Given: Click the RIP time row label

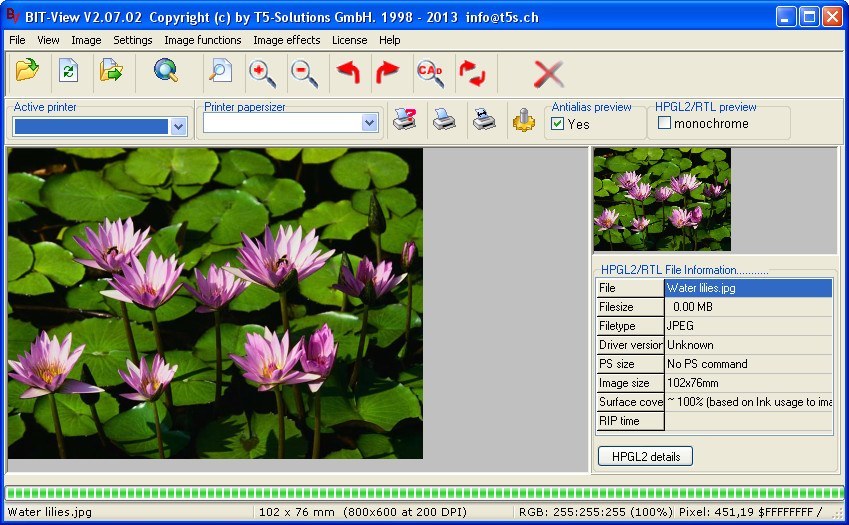Looking at the screenshot, I should (x=630, y=421).
